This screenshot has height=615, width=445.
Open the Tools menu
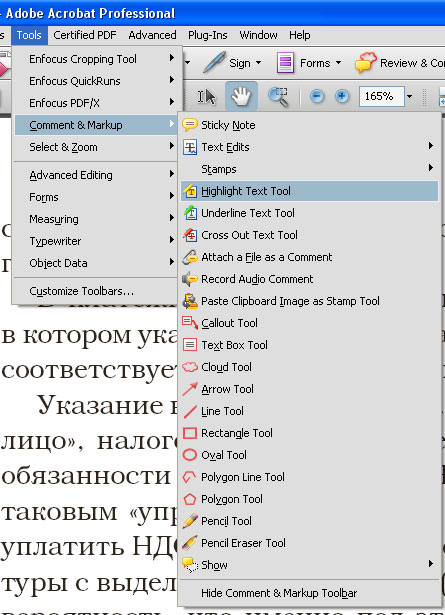click(29, 35)
